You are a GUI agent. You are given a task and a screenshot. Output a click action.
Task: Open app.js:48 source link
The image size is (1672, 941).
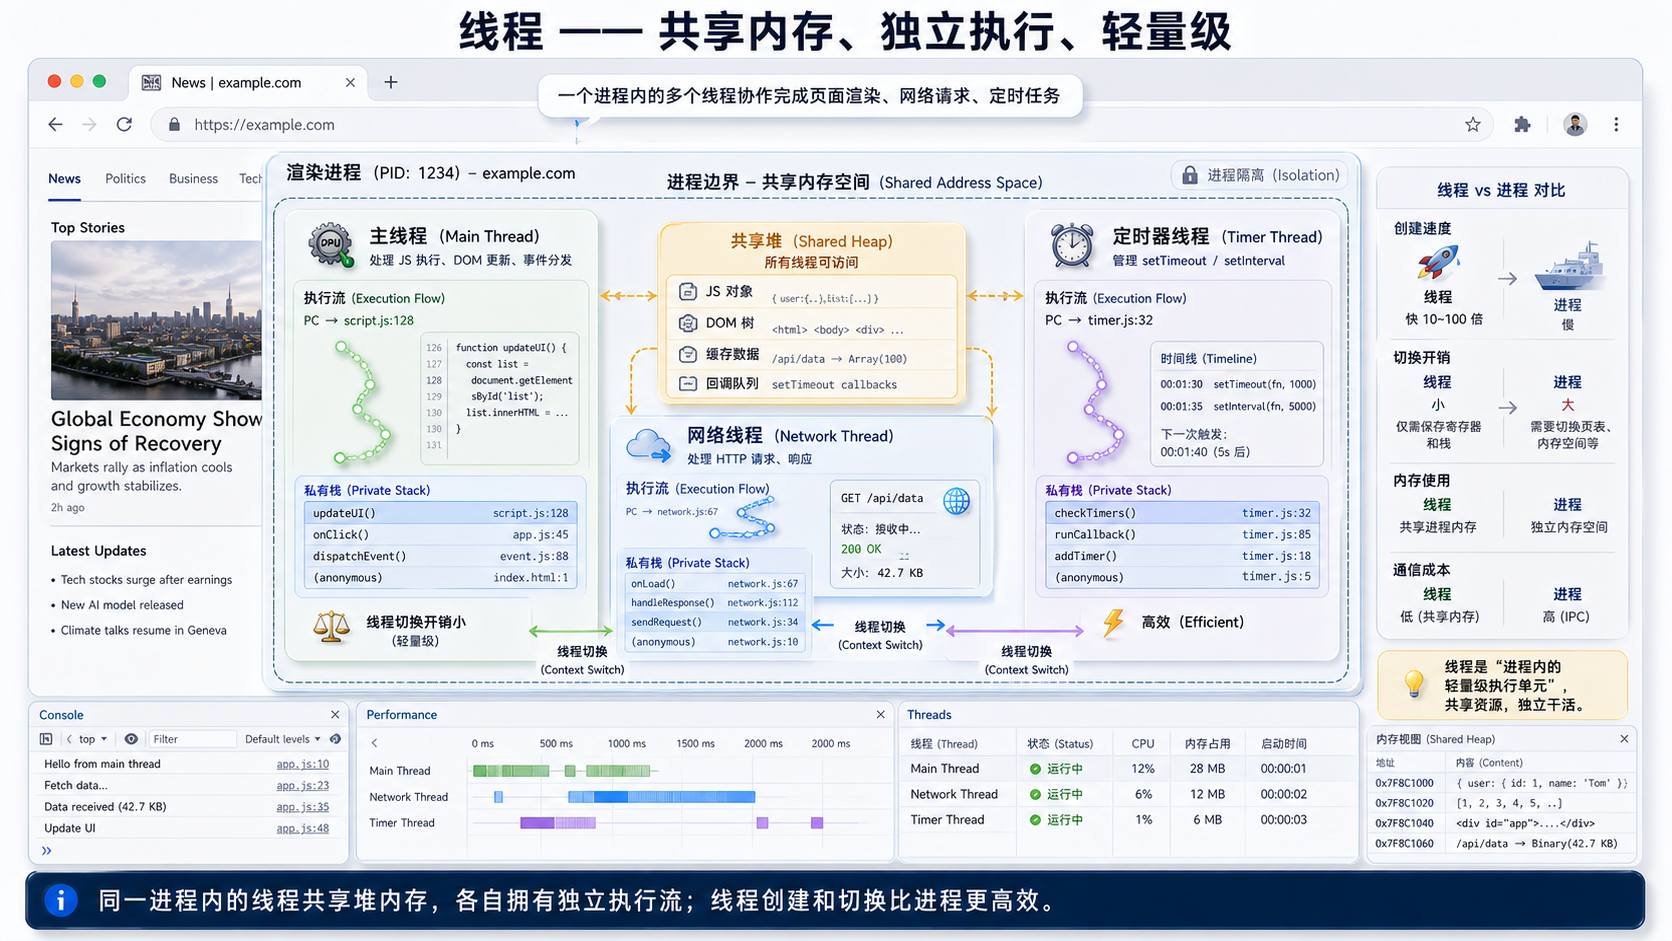tap(302, 828)
